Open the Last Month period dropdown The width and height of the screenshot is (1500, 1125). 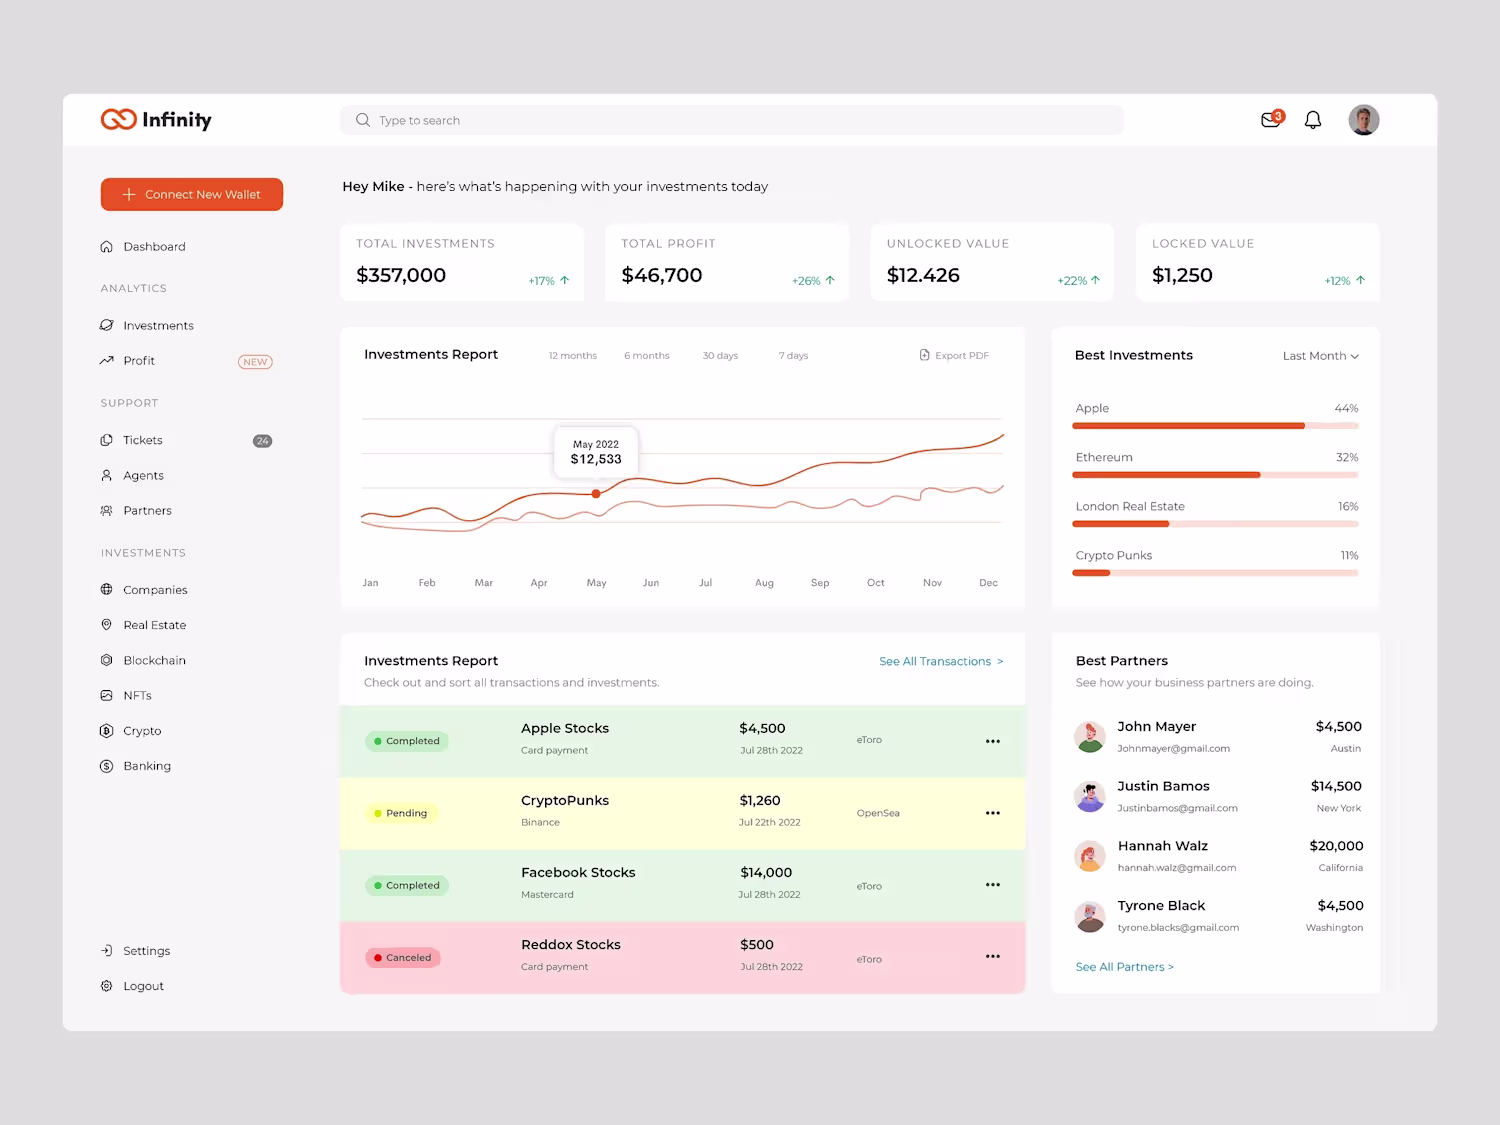(x=1320, y=356)
